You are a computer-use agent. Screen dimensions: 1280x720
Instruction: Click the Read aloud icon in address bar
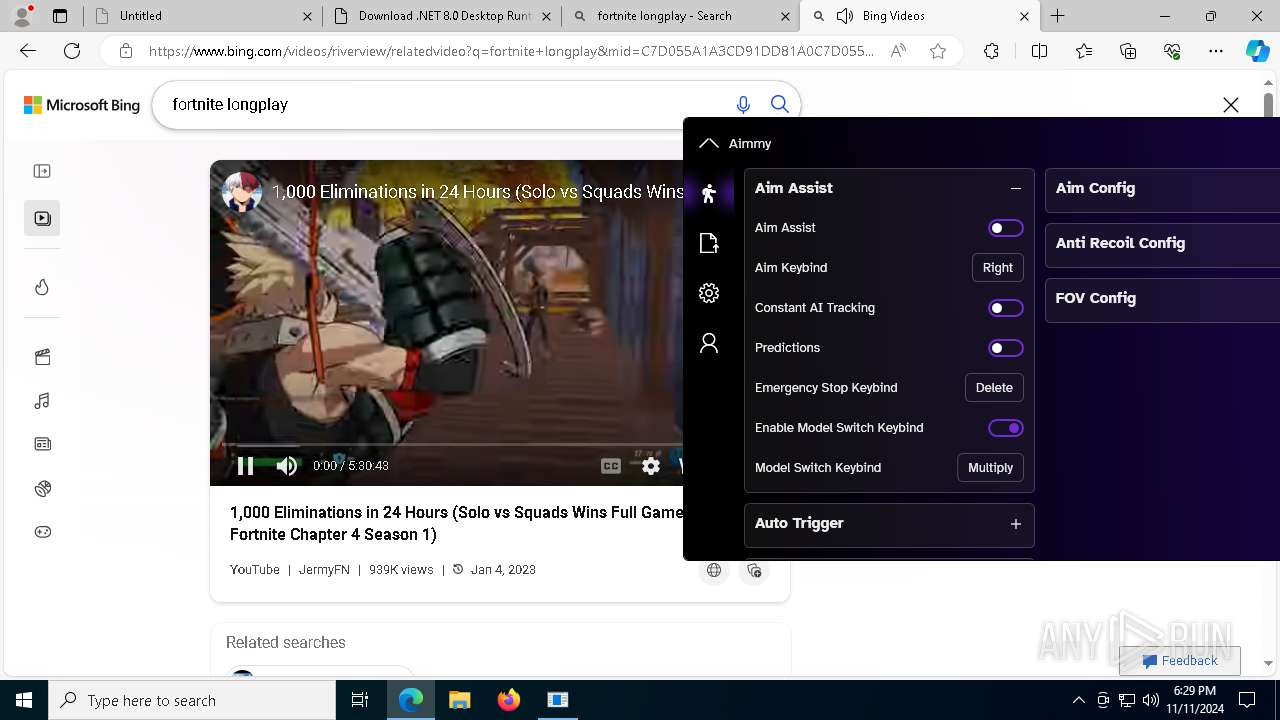pyautogui.click(x=898, y=51)
